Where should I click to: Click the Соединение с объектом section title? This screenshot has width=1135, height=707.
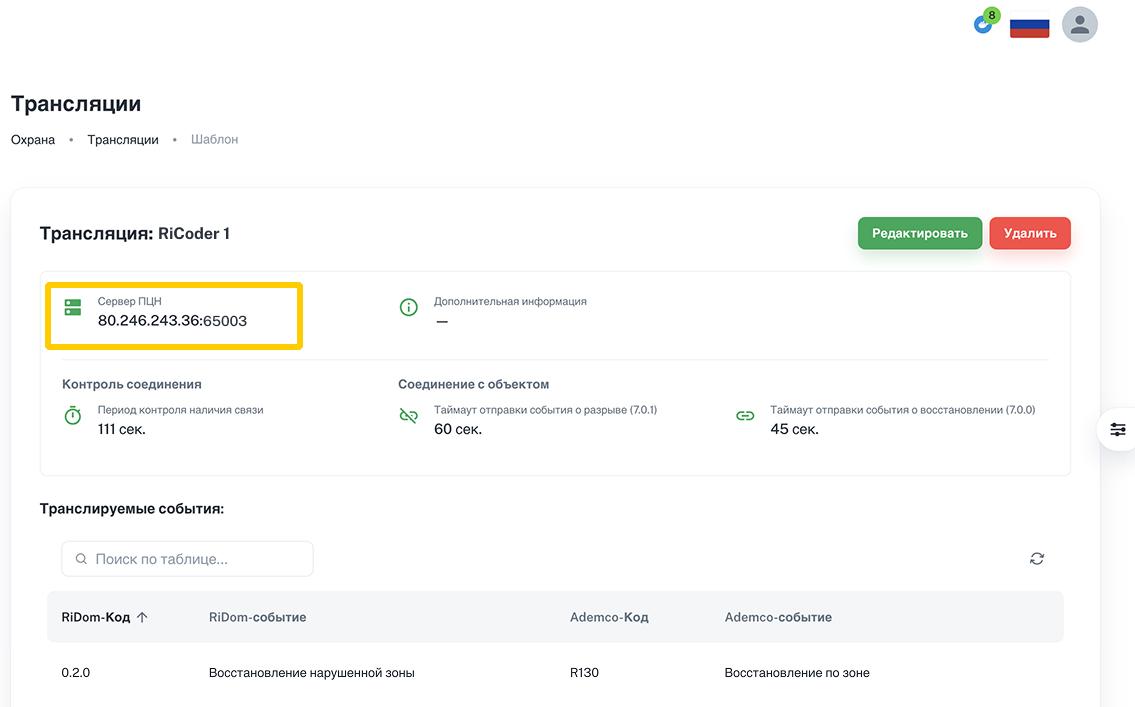point(473,384)
